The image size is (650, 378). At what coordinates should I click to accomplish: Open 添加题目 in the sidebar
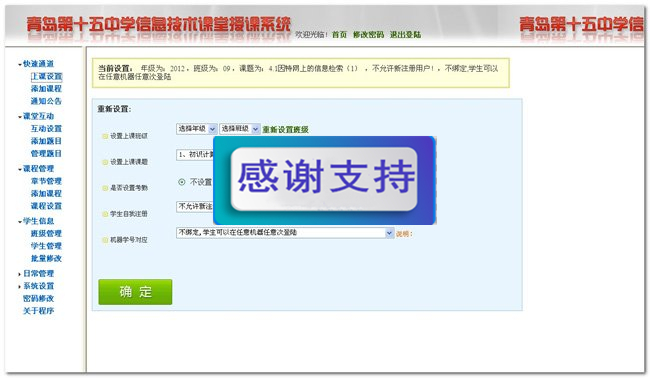click(x=46, y=141)
